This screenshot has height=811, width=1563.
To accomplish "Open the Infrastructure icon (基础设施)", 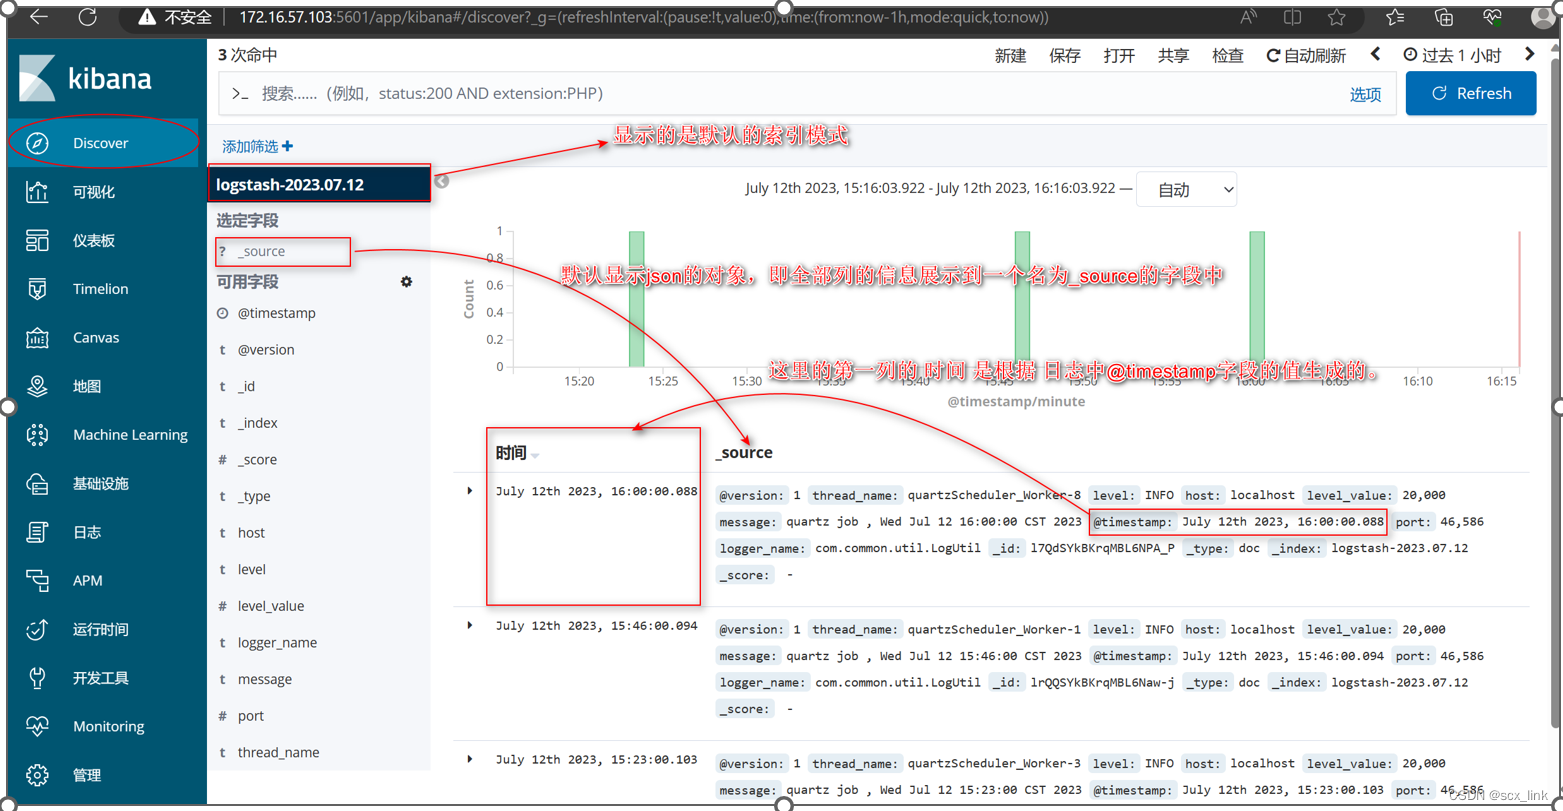I will coord(37,483).
